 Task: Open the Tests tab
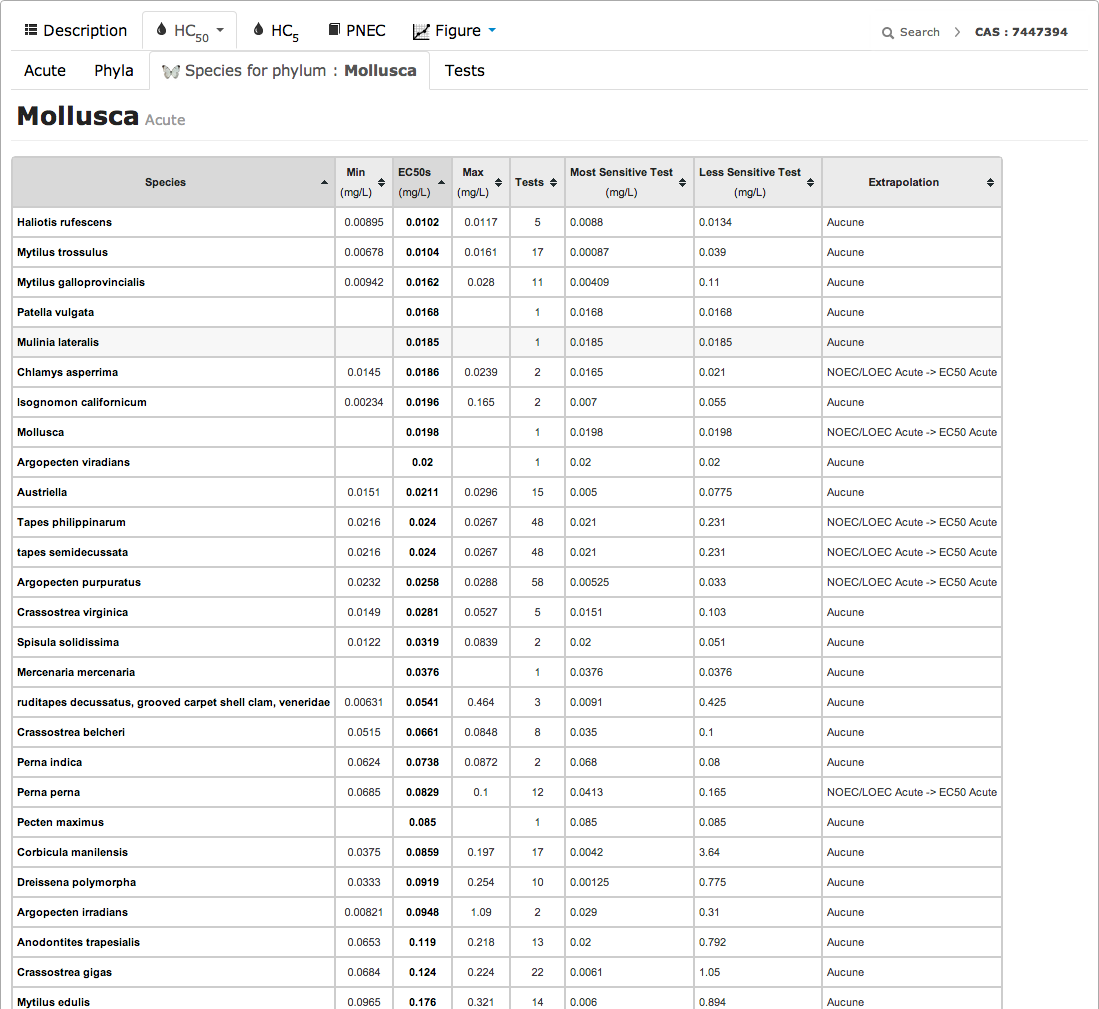464,70
